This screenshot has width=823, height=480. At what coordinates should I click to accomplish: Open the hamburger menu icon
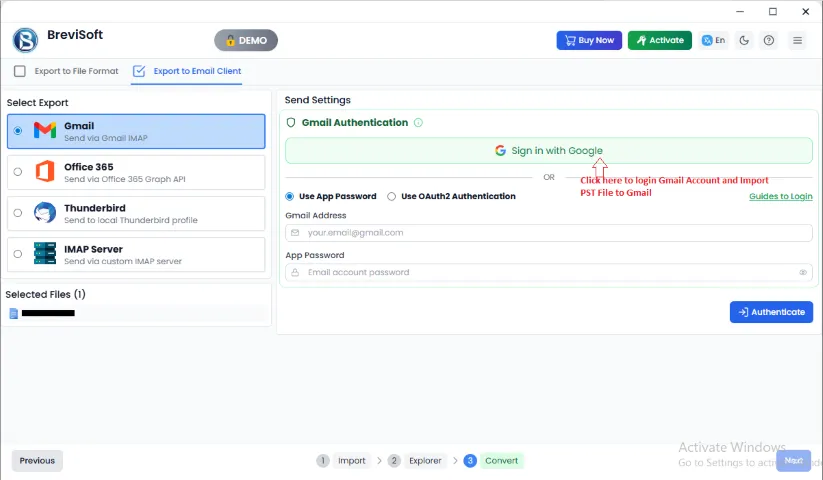click(x=797, y=40)
